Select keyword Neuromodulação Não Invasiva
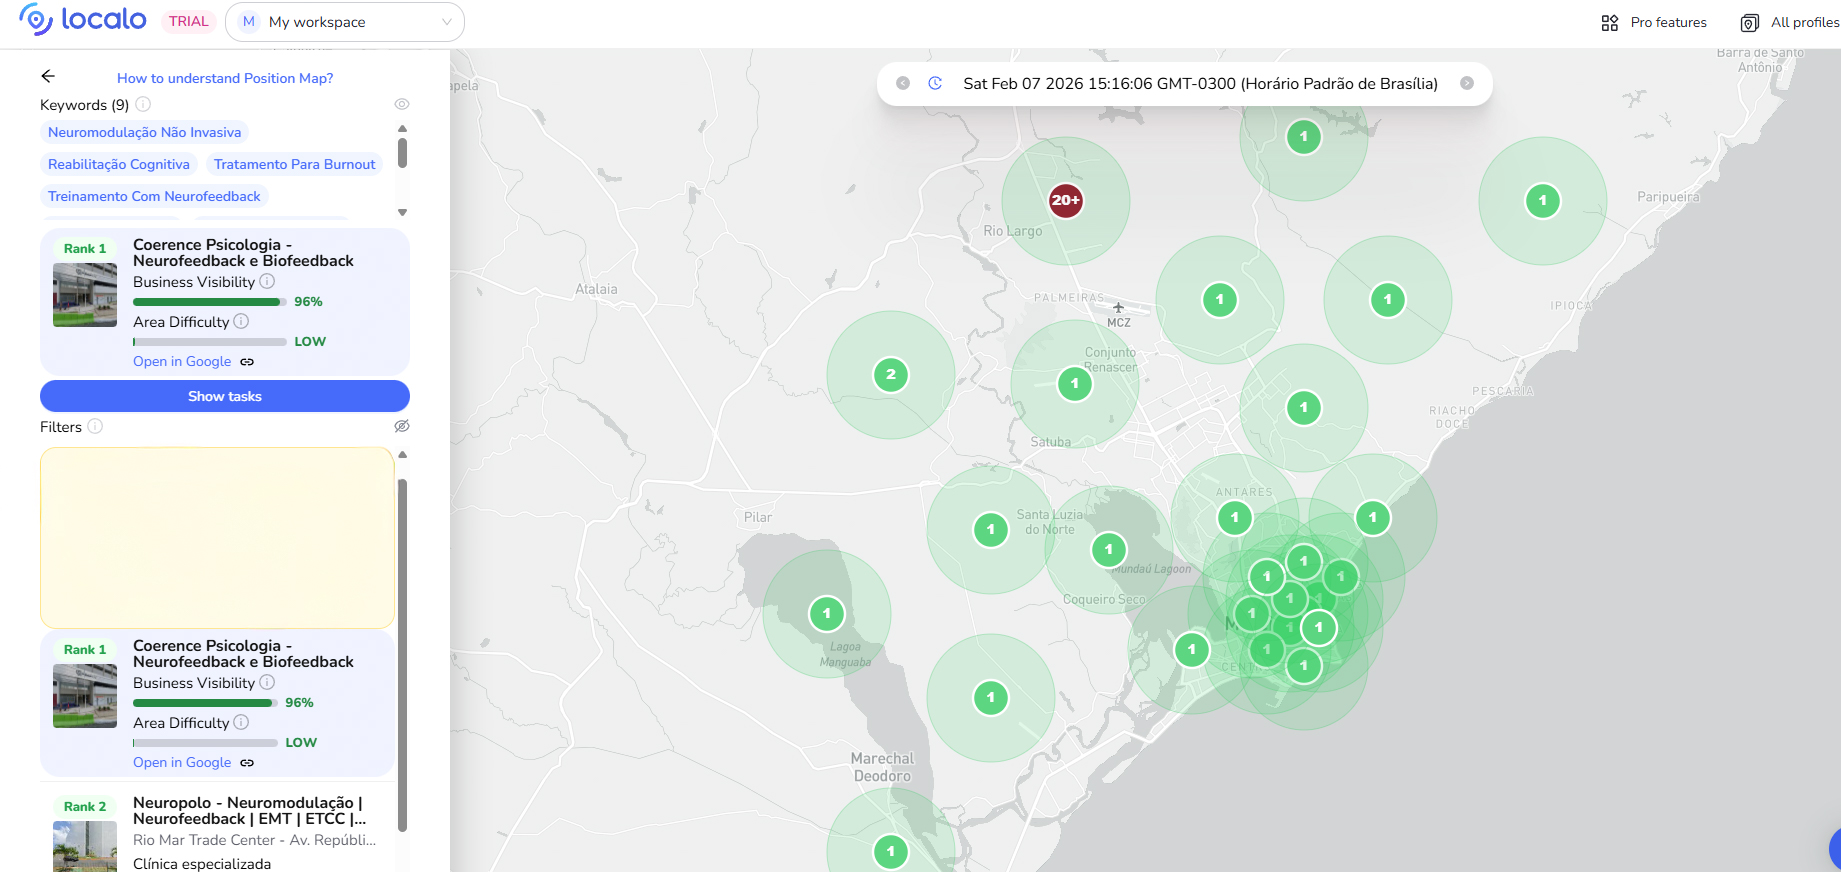 (145, 132)
